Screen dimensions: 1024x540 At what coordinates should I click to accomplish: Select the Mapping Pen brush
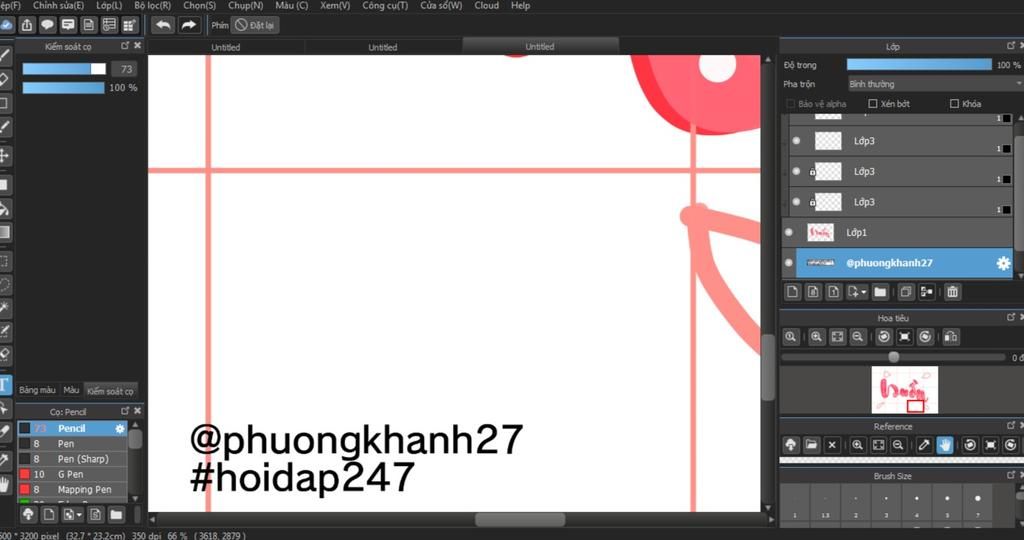point(72,489)
